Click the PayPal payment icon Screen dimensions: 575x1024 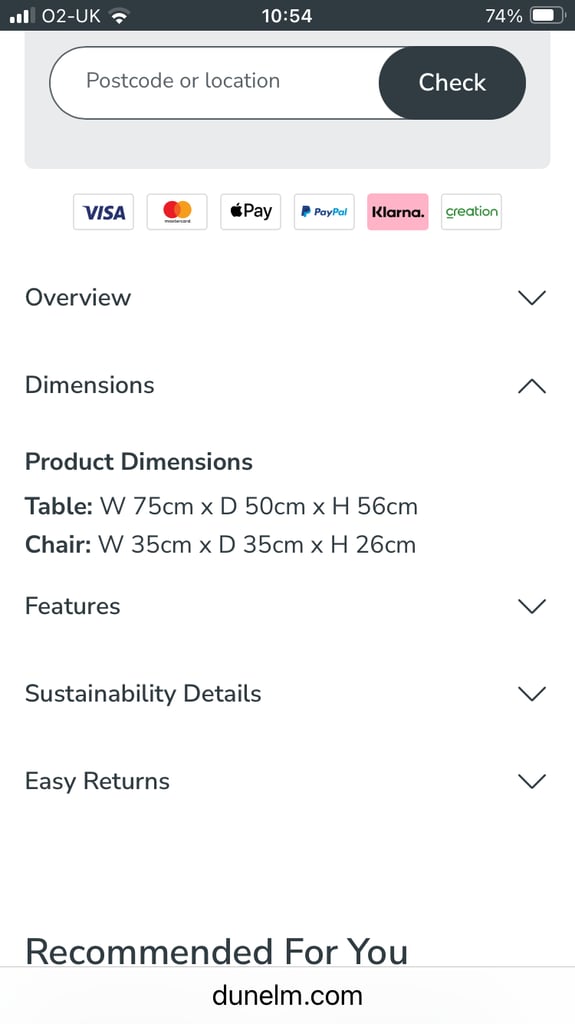324,212
